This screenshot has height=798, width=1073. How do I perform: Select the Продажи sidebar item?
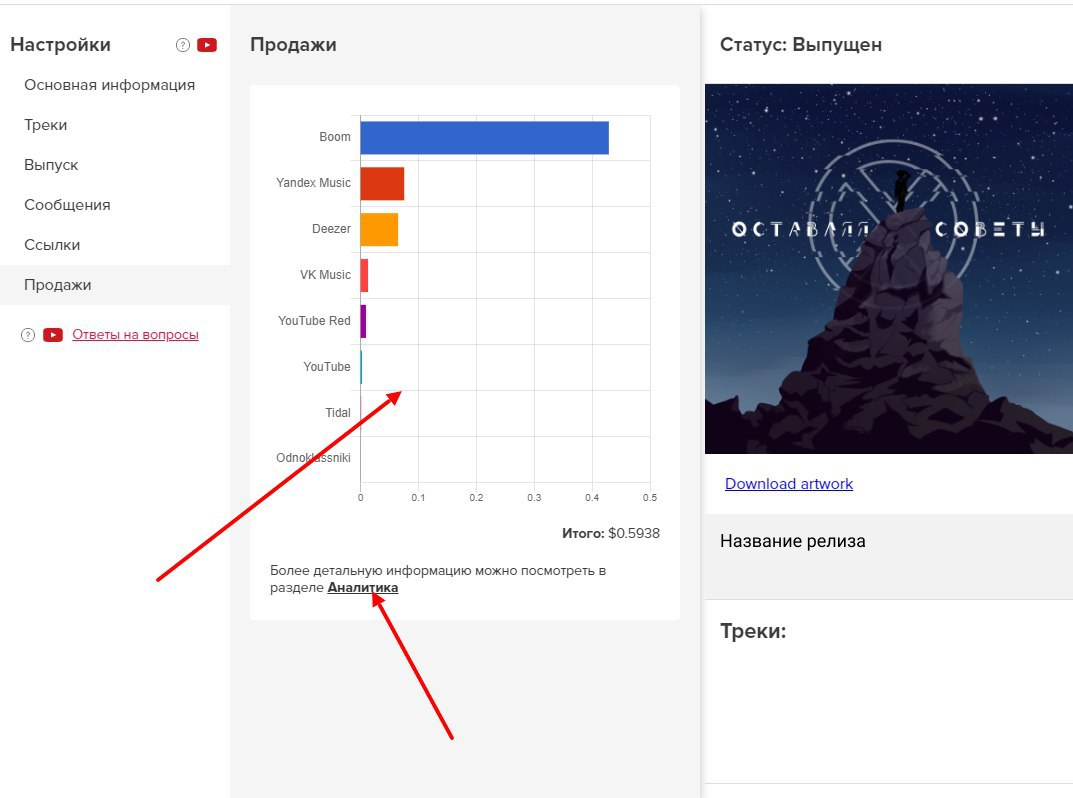point(115,285)
